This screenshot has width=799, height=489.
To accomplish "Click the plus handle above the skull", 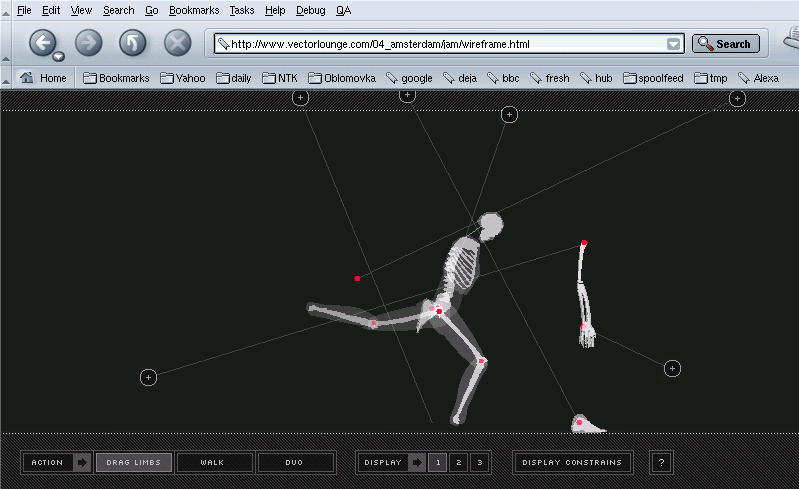I will 509,115.
